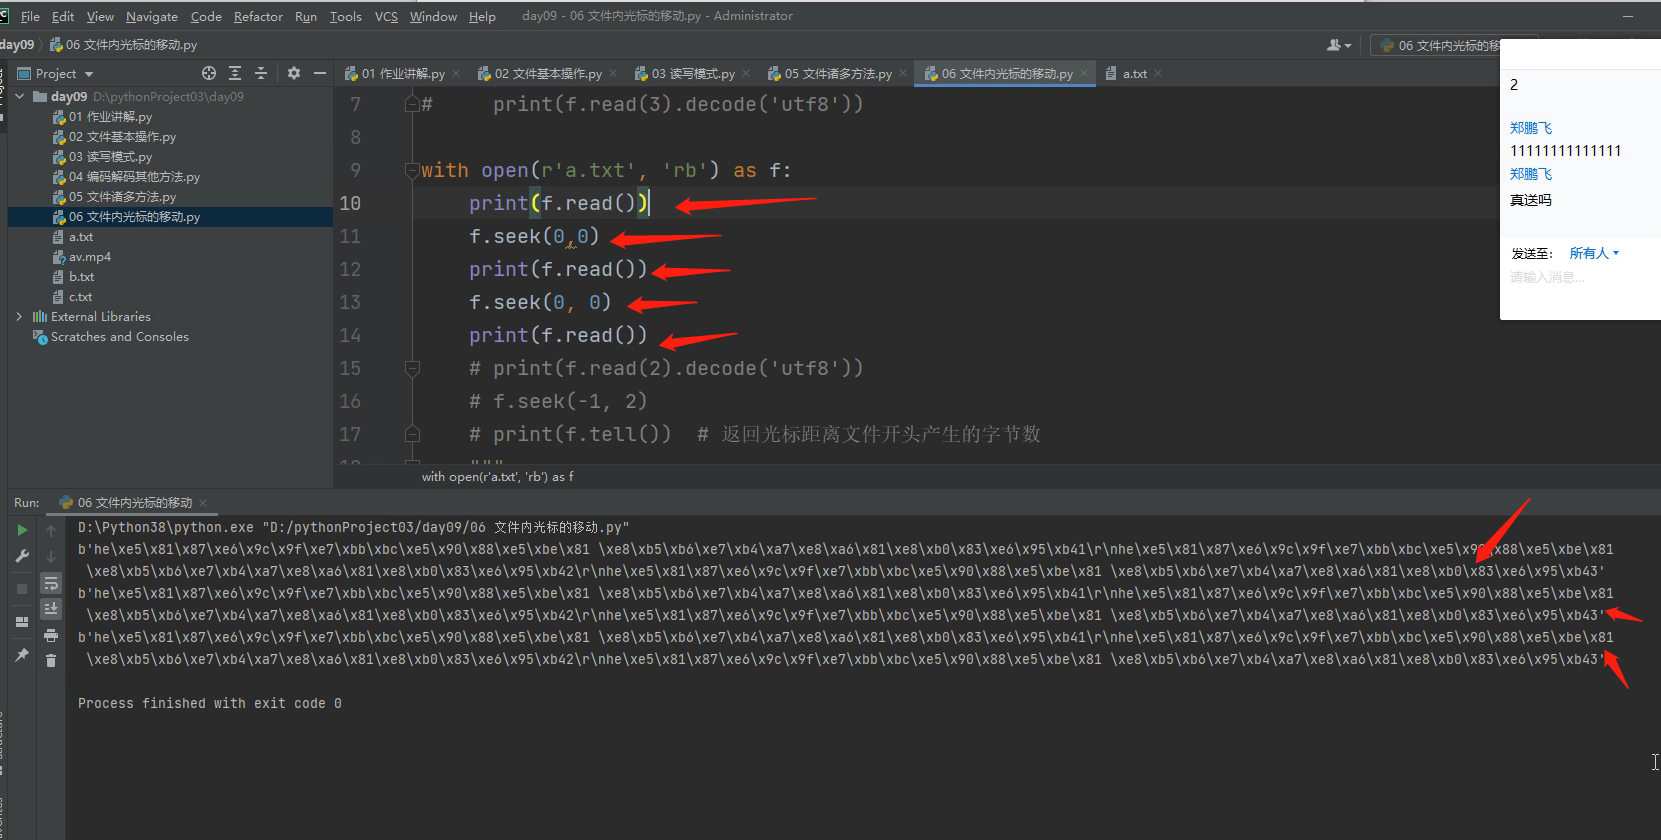
Task: Click fold marker on line 9 gutter
Action: (412, 170)
